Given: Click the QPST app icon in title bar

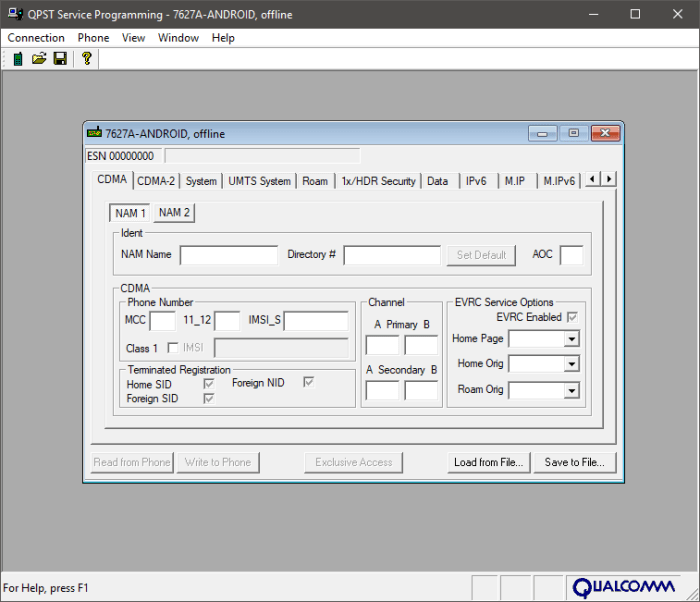Looking at the screenshot, I should (x=15, y=14).
